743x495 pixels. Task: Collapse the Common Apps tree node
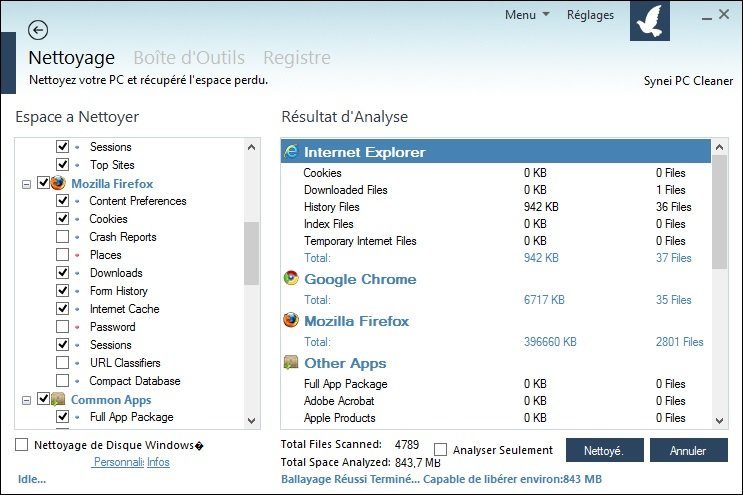coord(27,400)
